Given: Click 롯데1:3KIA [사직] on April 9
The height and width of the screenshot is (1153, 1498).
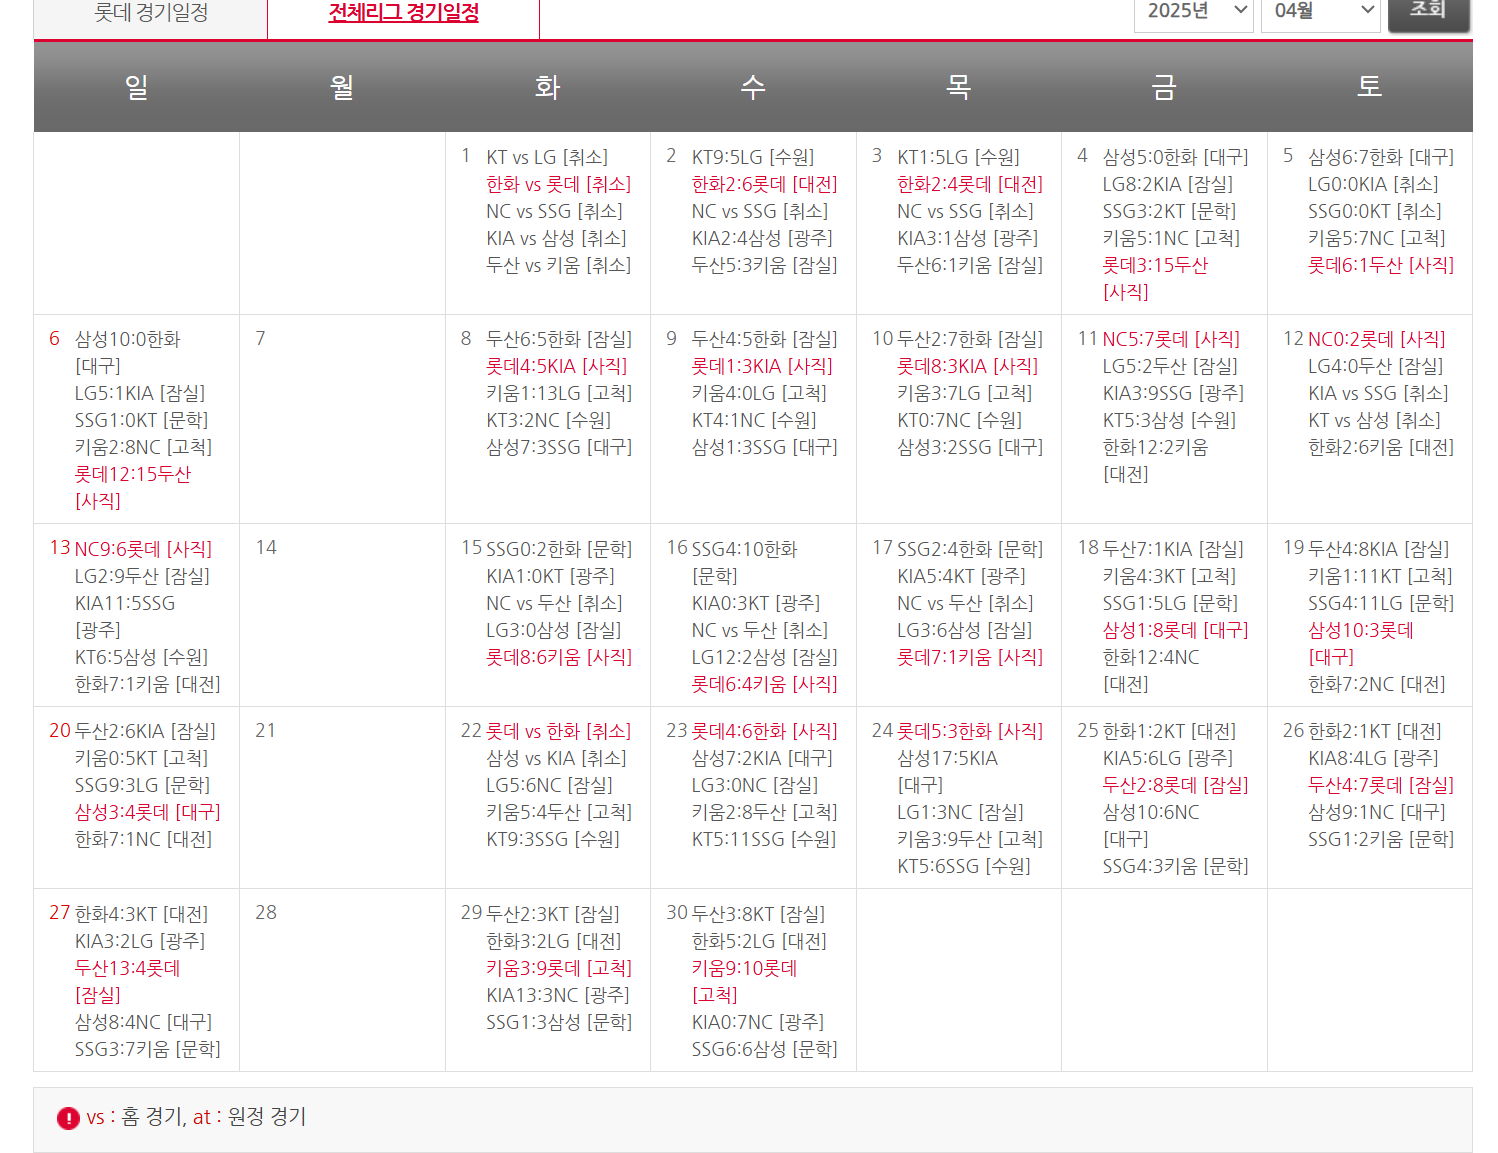Looking at the screenshot, I should (x=762, y=366).
